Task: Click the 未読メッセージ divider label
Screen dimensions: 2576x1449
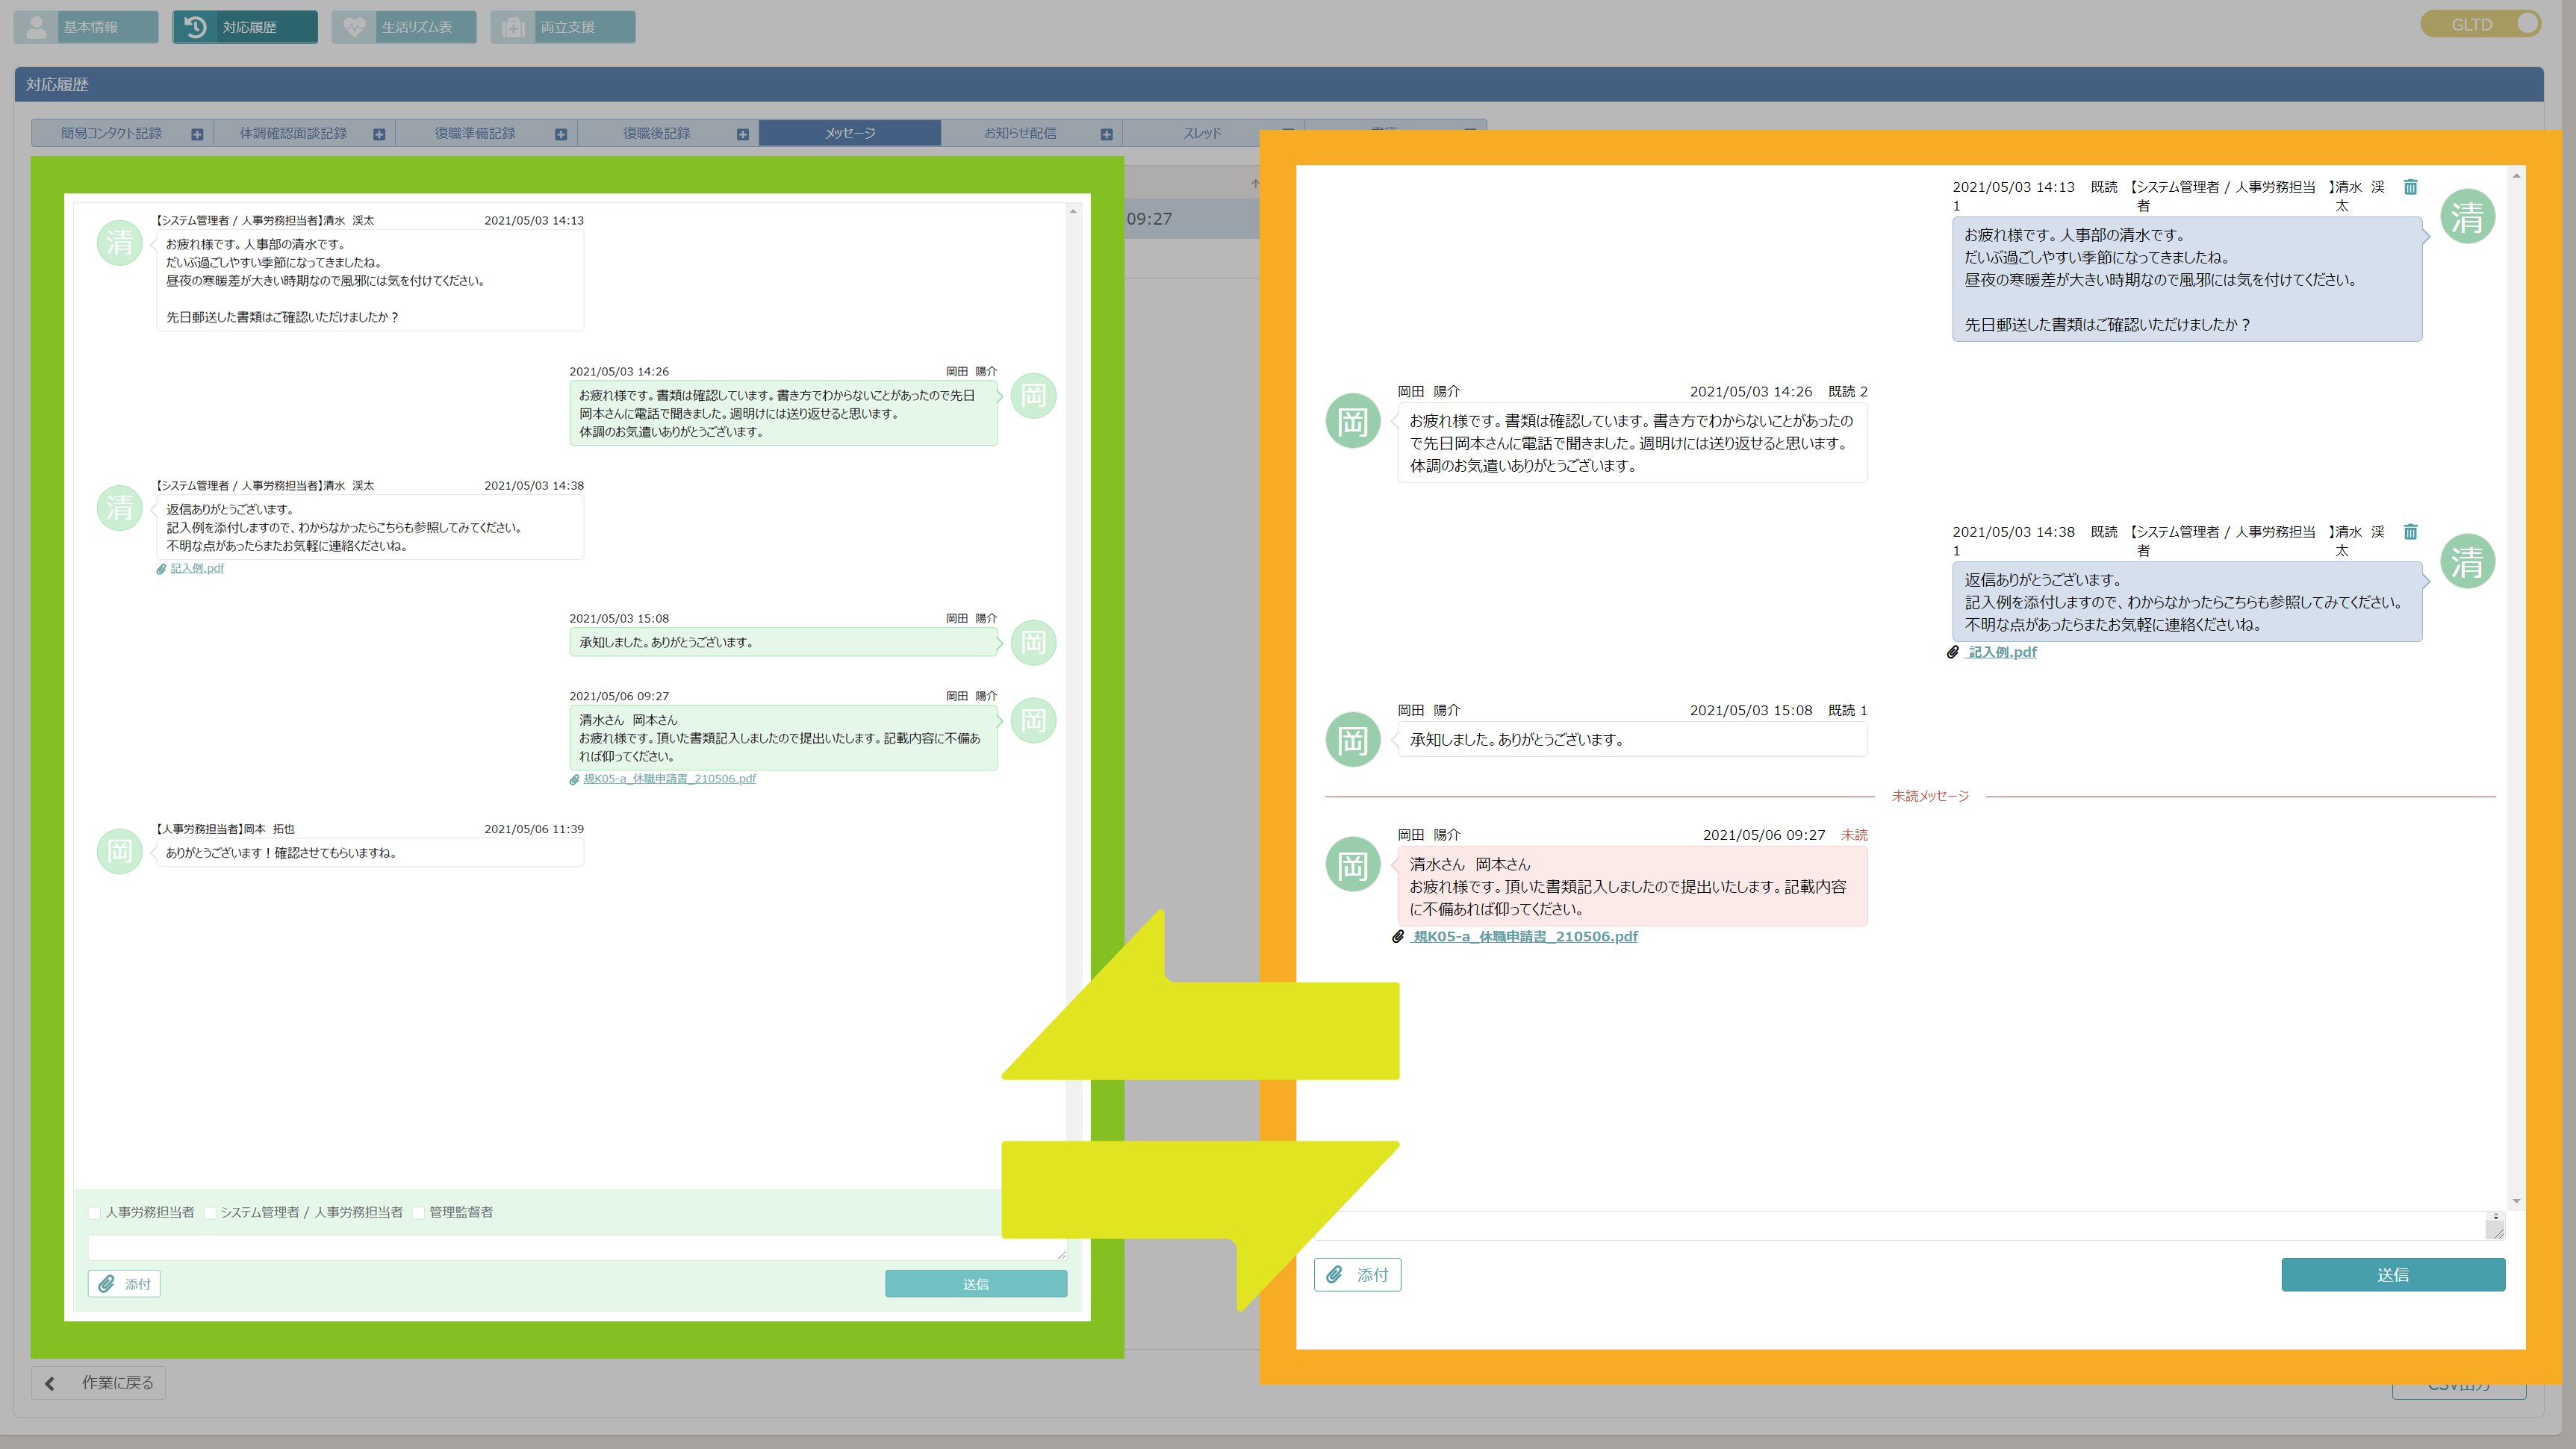Action: pyautogui.click(x=1930, y=796)
